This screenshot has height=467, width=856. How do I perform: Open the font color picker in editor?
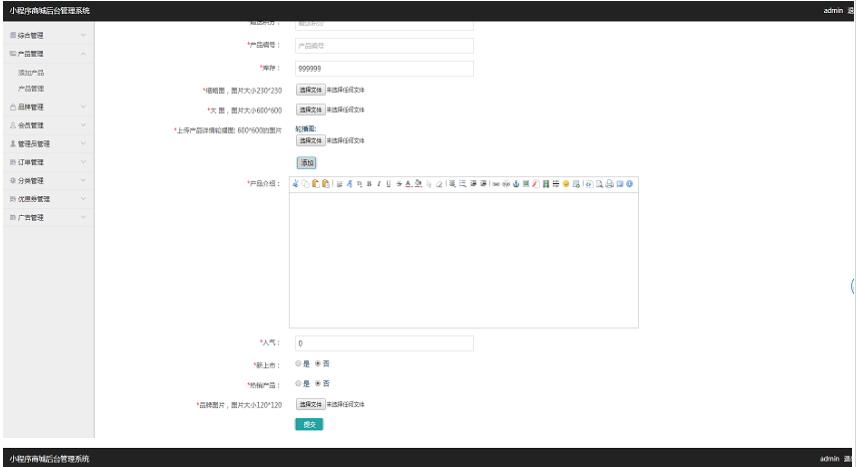pyautogui.click(x=408, y=184)
